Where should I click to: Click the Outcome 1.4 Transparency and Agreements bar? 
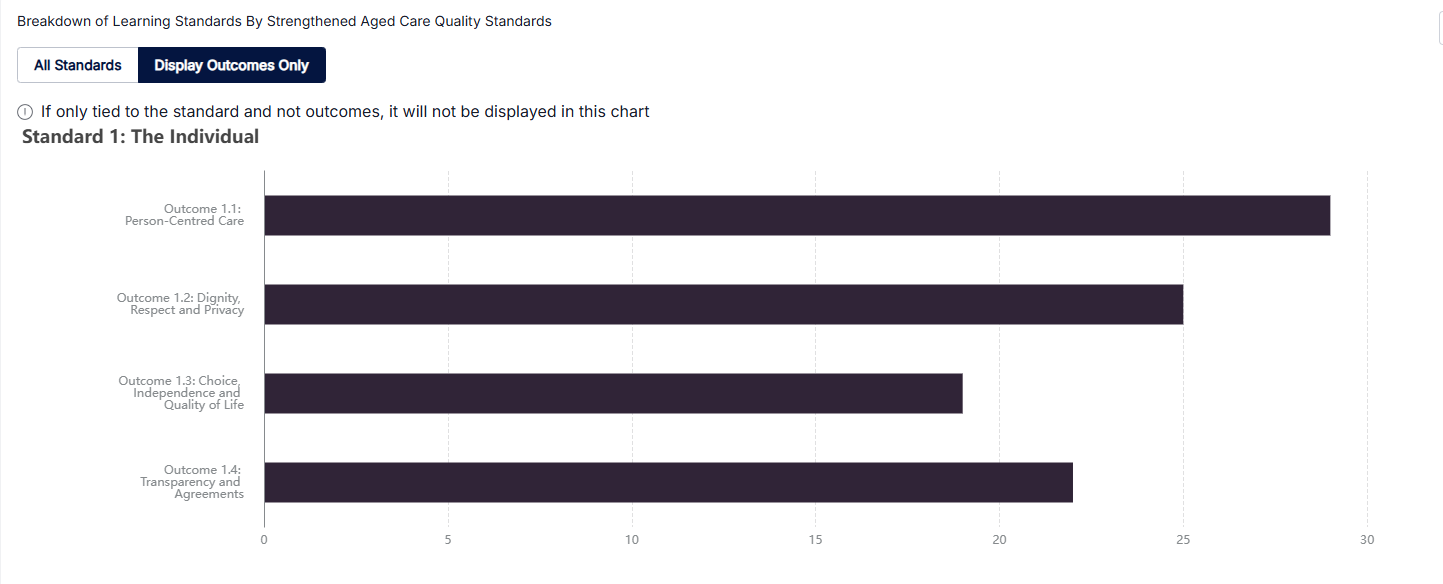668,482
